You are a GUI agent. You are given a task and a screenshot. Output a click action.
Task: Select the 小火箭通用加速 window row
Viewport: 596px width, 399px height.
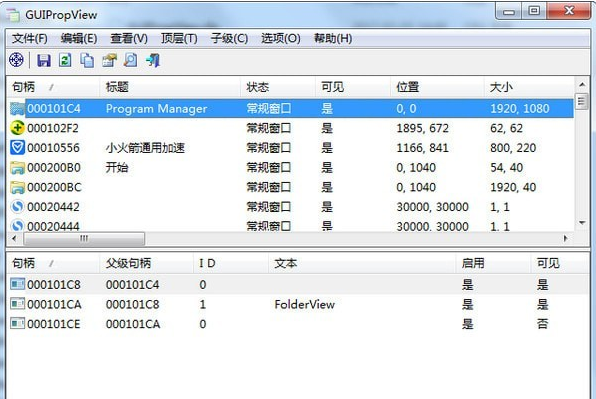(x=291, y=148)
